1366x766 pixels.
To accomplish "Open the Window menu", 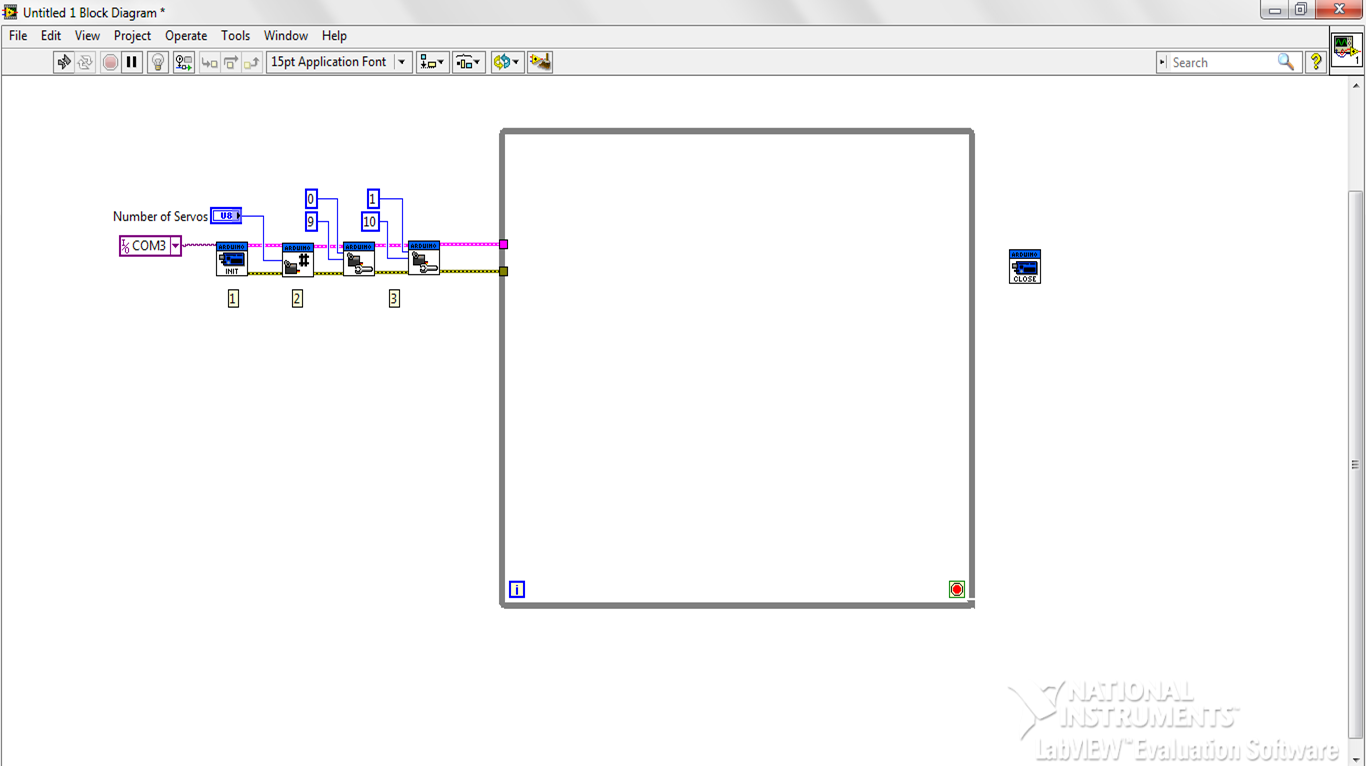I will [x=285, y=35].
